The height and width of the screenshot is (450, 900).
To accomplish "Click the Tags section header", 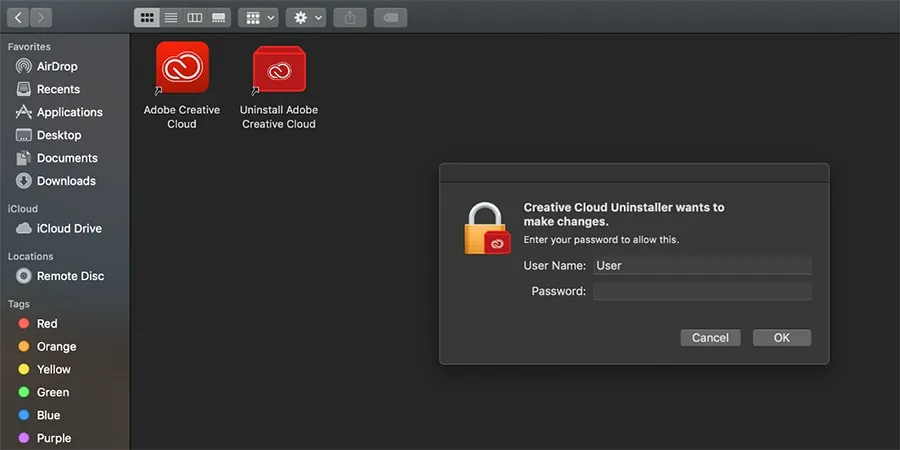I will [x=19, y=304].
